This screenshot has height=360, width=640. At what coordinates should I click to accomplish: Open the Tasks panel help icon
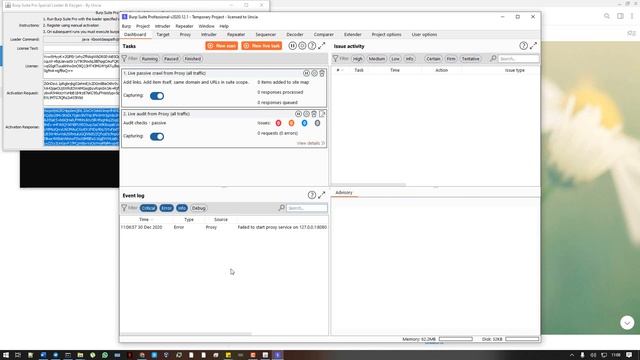coord(312,46)
